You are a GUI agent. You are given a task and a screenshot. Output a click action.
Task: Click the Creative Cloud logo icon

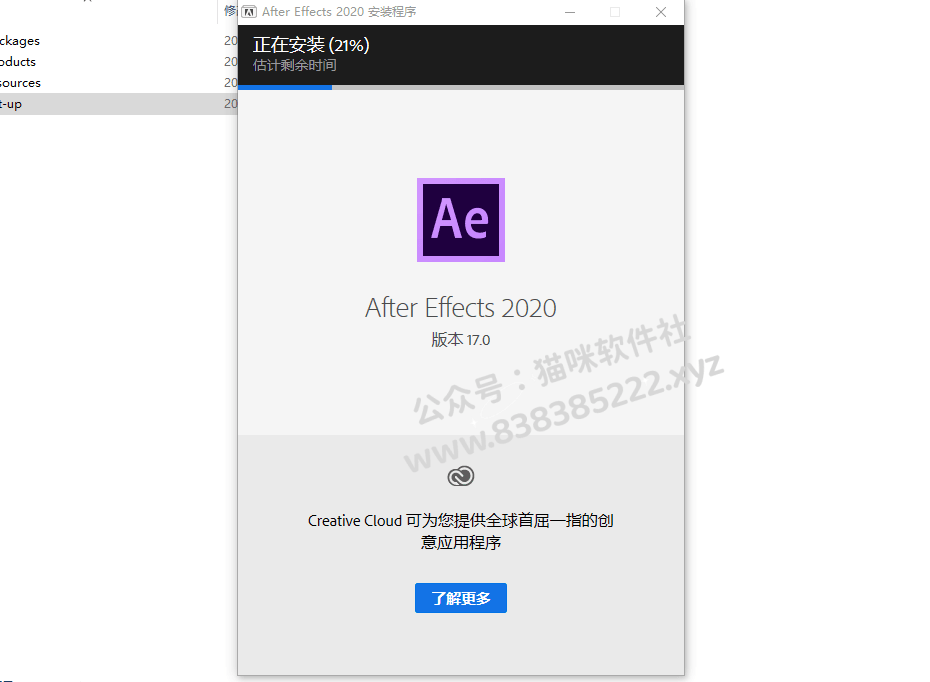(x=461, y=476)
